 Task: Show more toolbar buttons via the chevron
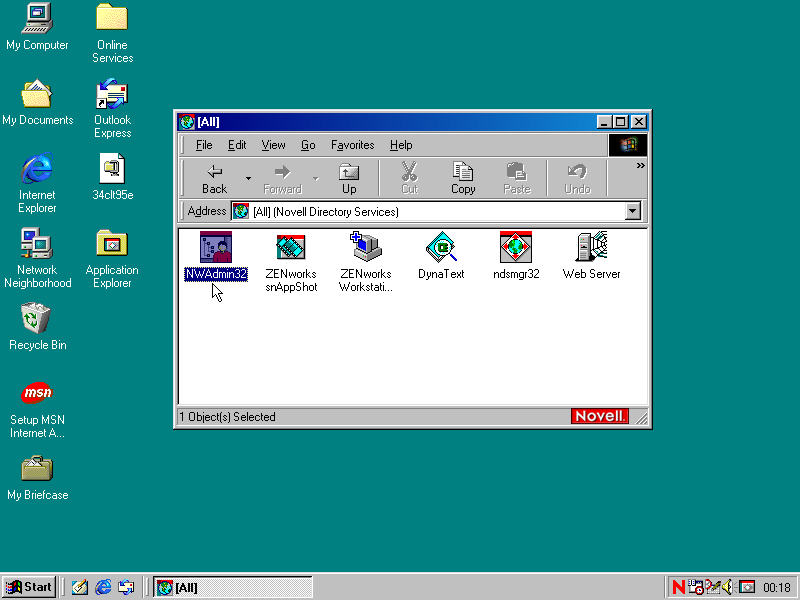point(640,166)
